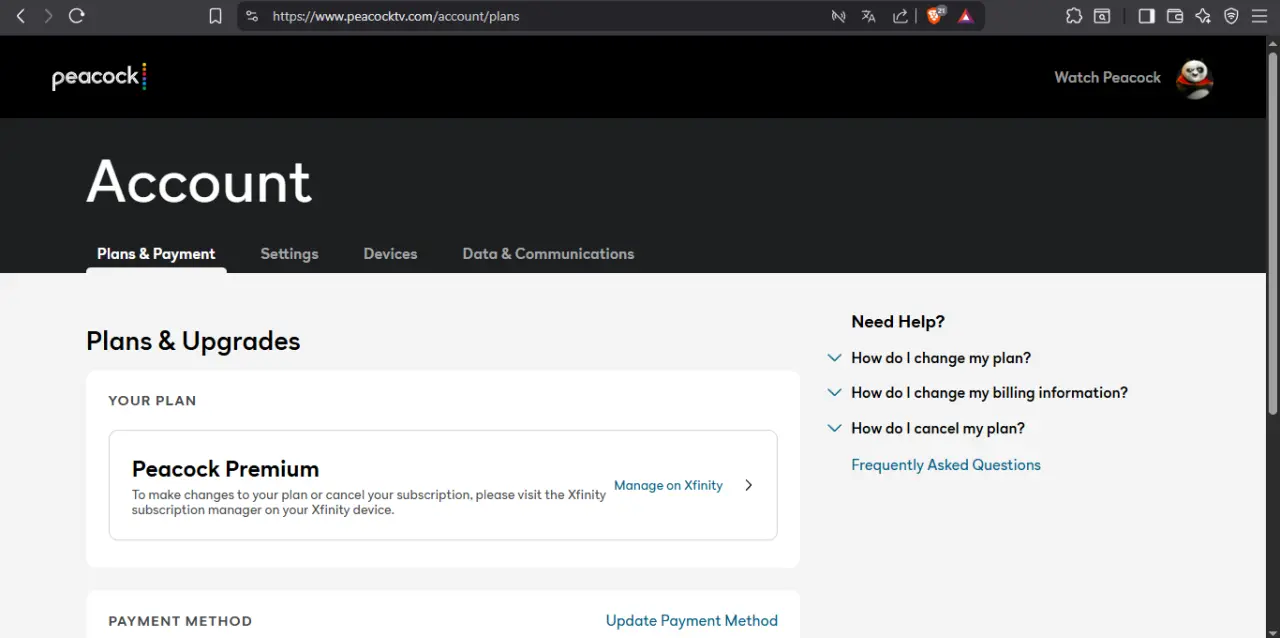Open the Devices tab
Viewport: 1280px width, 638px height.
pyautogui.click(x=390, y=254)
